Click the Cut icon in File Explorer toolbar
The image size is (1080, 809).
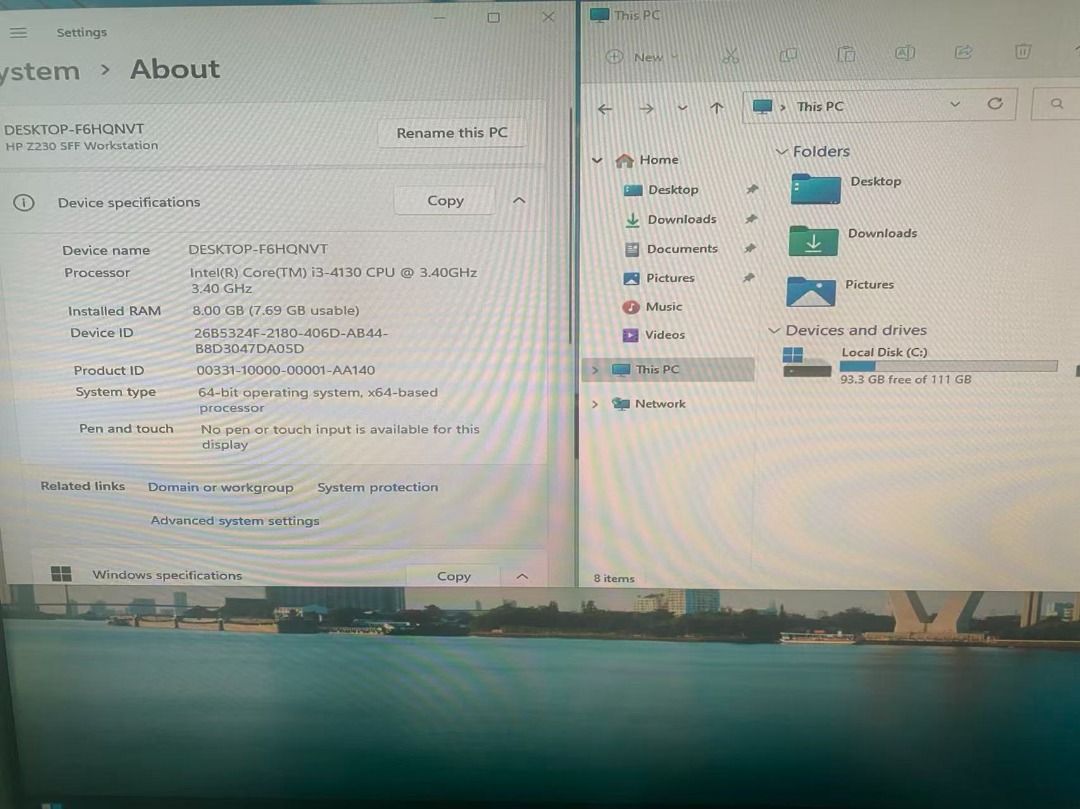pyautogui.click(x=730, y=56)
